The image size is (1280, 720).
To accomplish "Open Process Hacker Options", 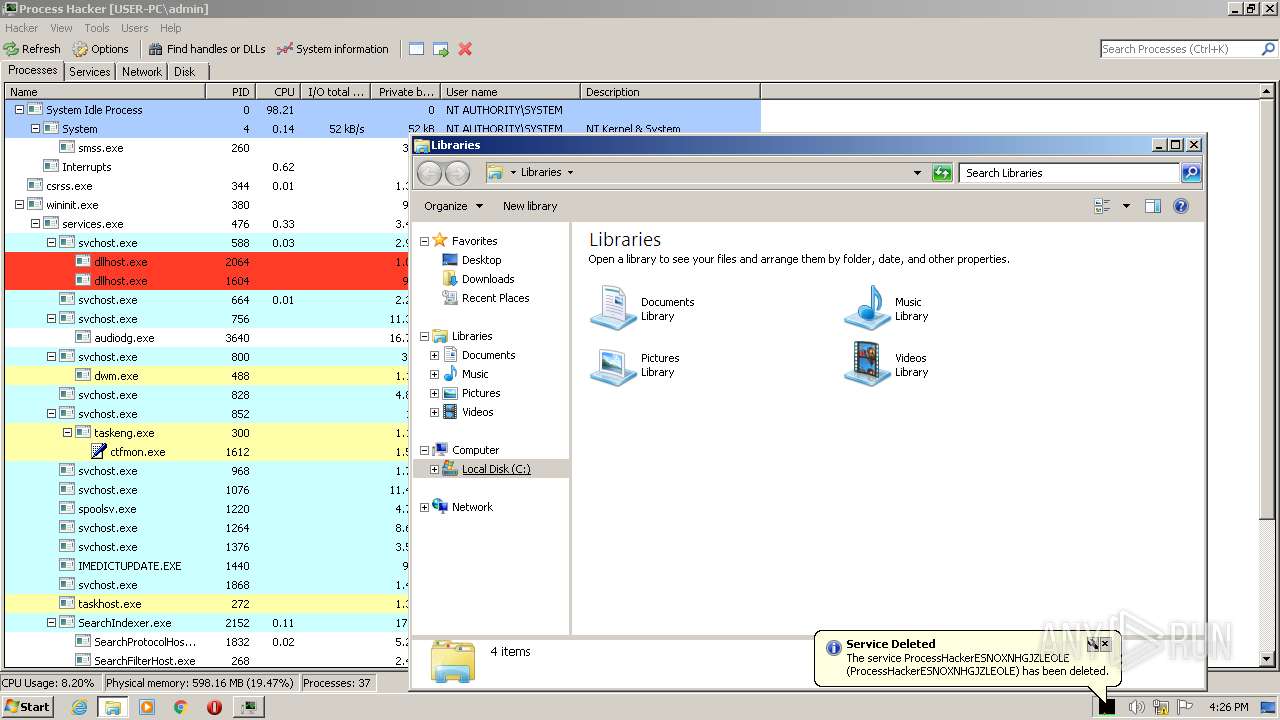I will (100, 49).
